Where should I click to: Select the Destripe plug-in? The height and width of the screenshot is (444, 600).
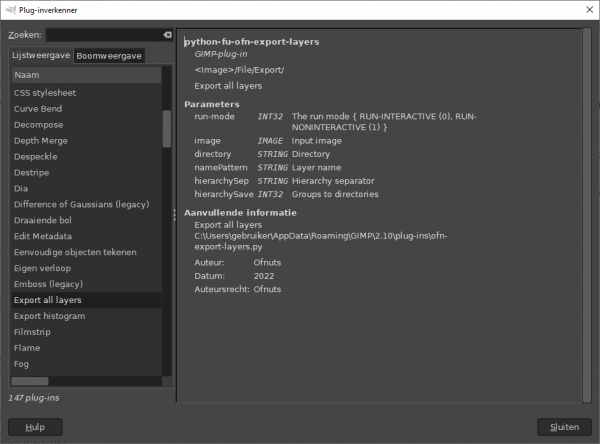click(x=86, y=173)
